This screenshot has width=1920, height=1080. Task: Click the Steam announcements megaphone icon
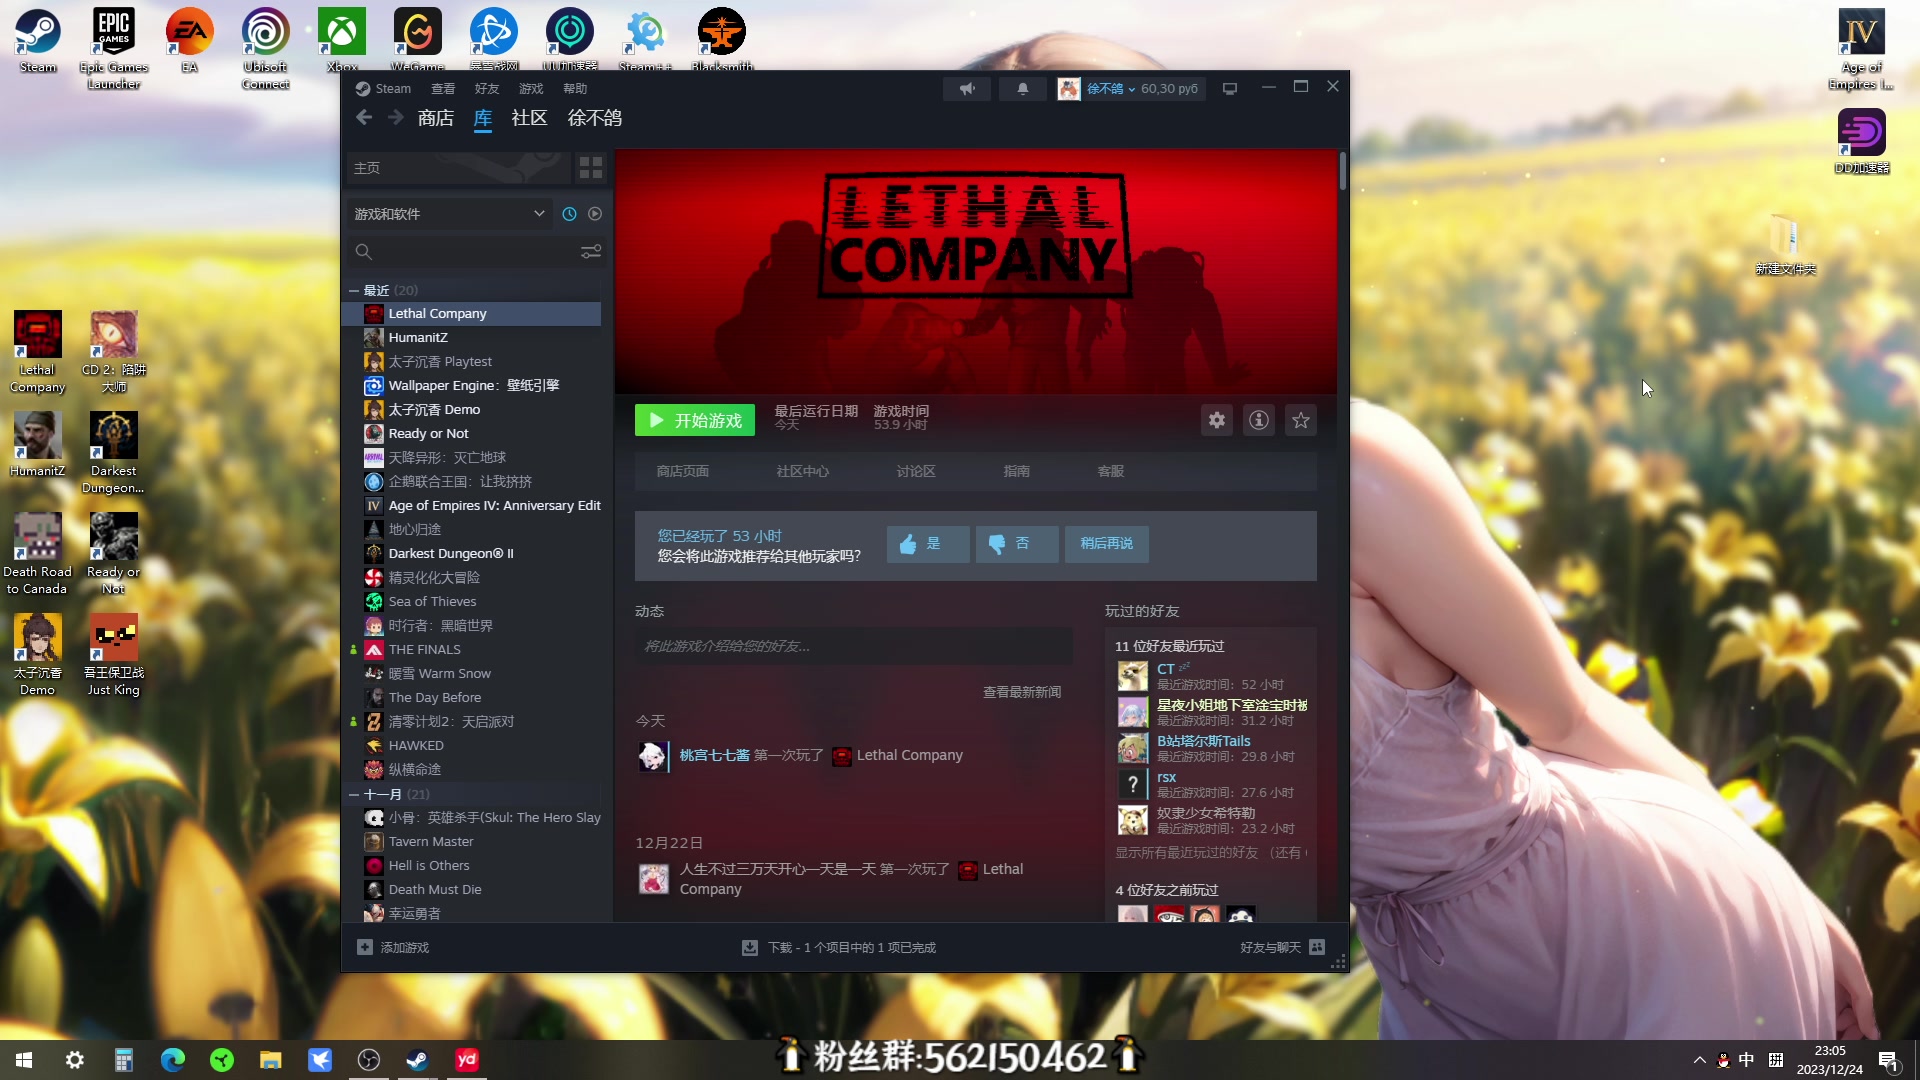967,89
